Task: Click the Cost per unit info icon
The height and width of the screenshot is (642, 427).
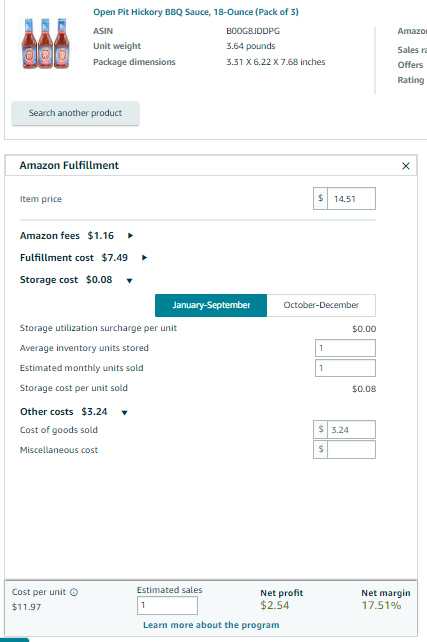Action: 74,592
